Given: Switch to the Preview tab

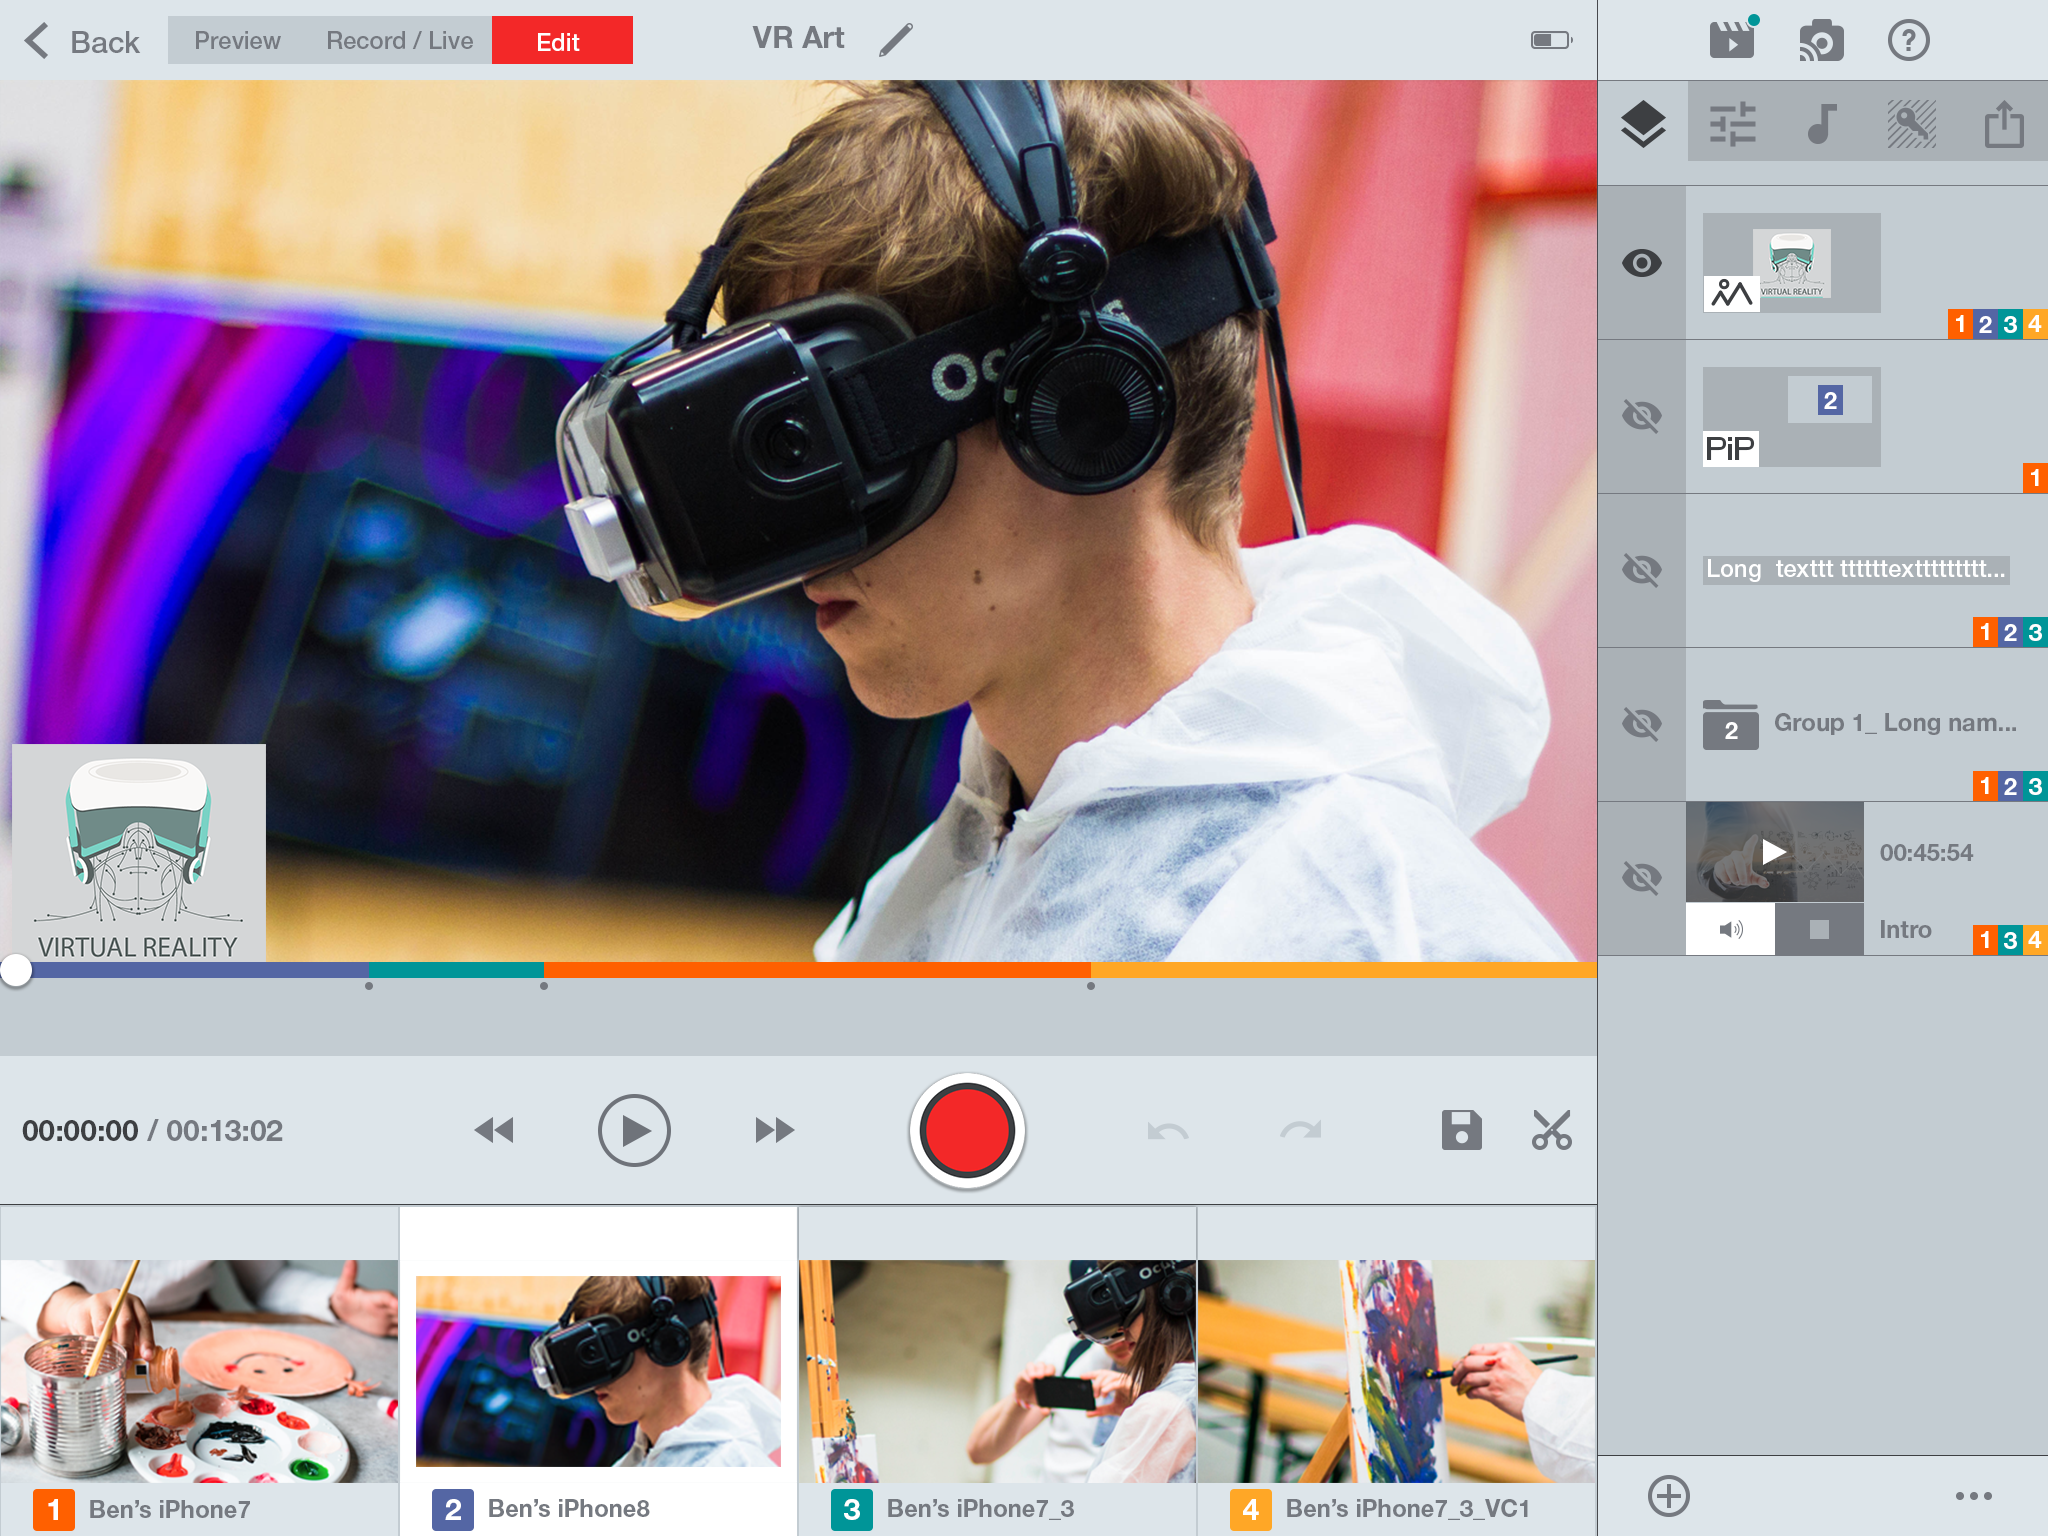Looking at the screenshot, I should 237,41.
